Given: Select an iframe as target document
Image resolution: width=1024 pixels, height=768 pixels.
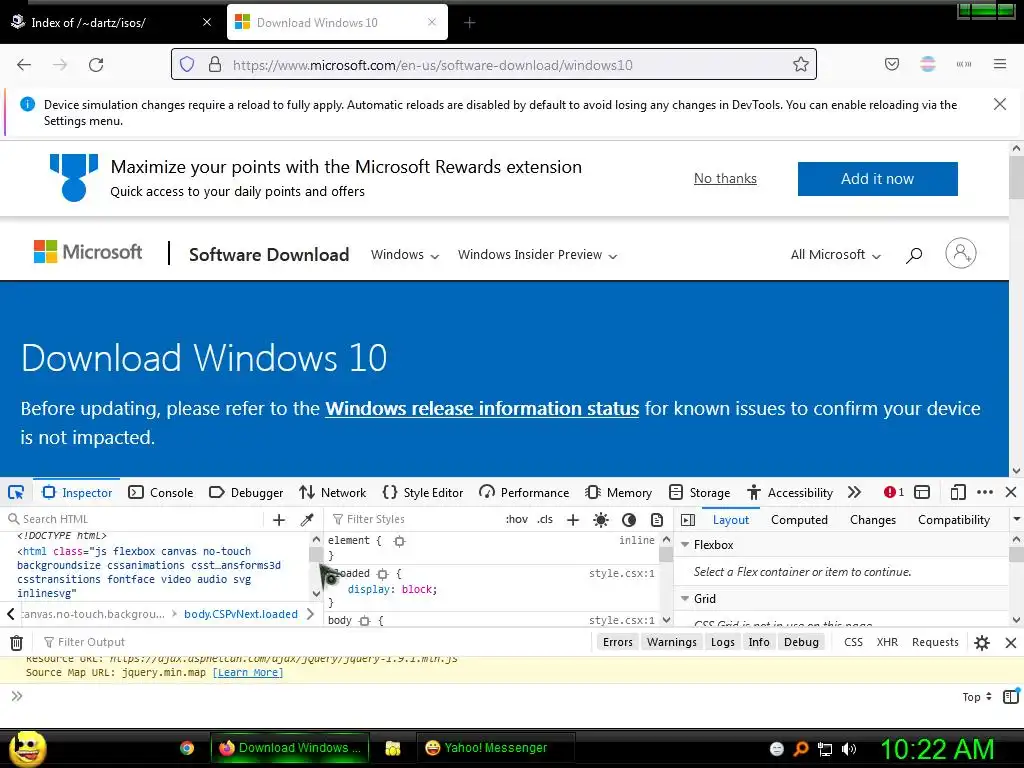Looking at the screenshot, I should point(922,492).
